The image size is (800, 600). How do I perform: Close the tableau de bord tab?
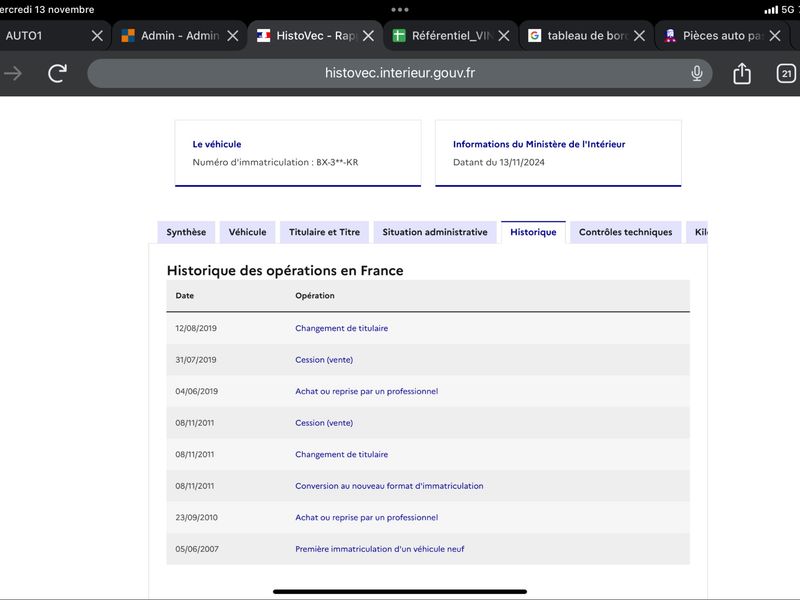click(x=639, y=36)
